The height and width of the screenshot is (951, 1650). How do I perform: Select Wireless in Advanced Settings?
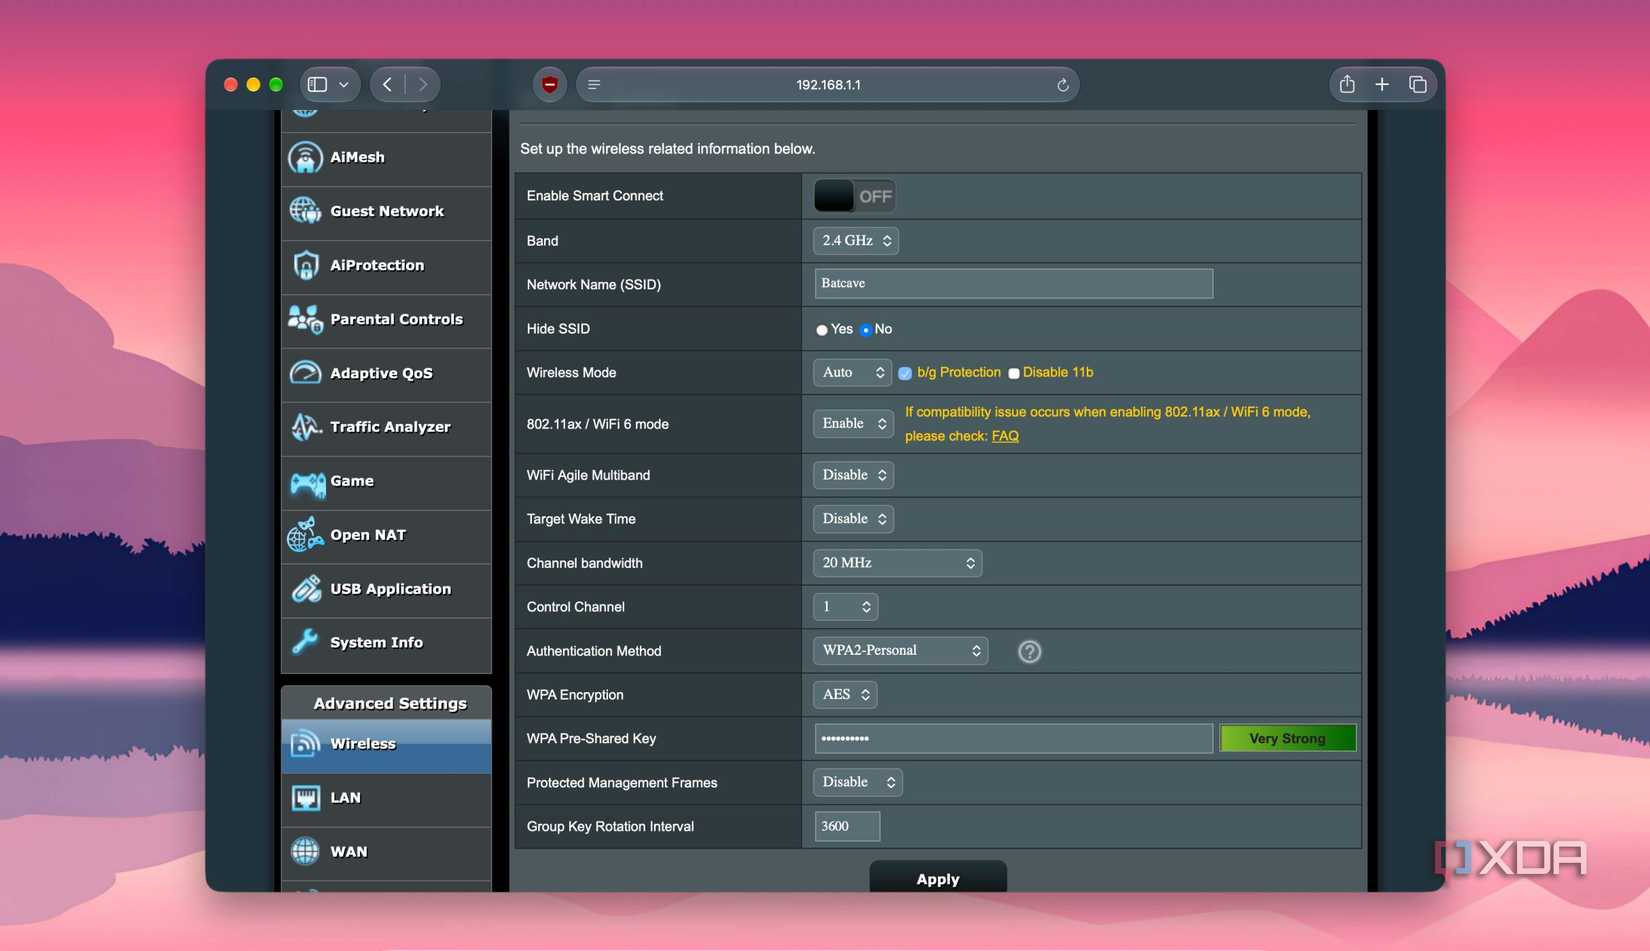[x=387, y=745]
